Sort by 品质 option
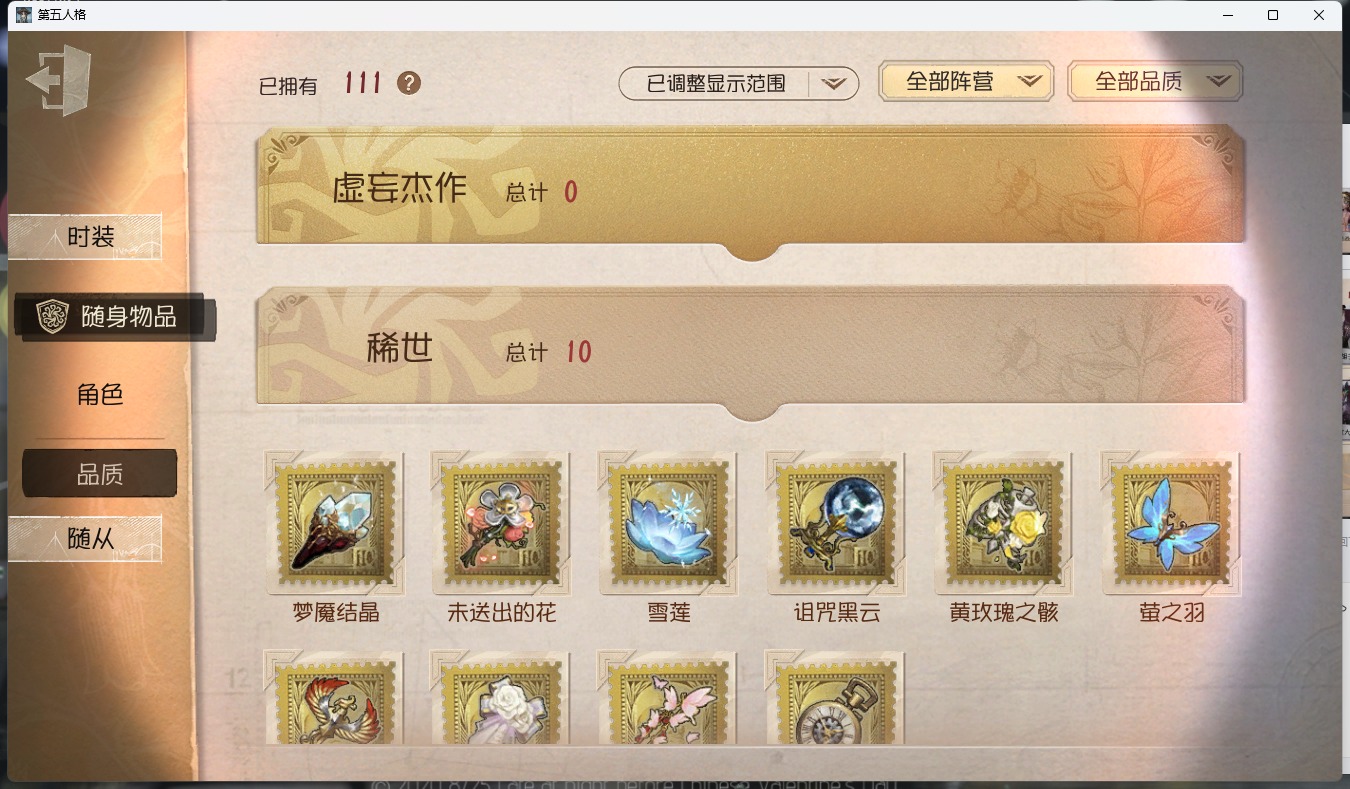The image size is (1350, 789). tap(100, 473)
